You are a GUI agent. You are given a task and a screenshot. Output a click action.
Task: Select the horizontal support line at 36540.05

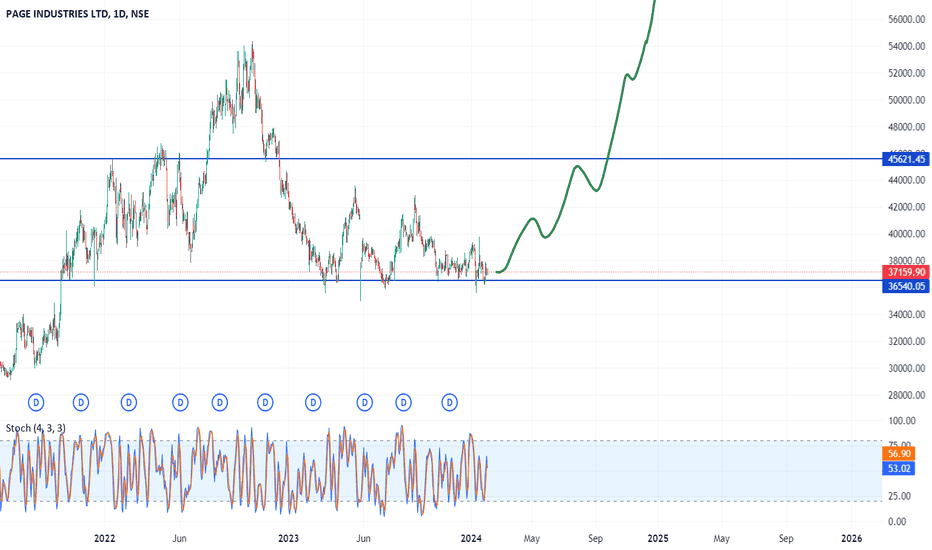tap(441, 281)
